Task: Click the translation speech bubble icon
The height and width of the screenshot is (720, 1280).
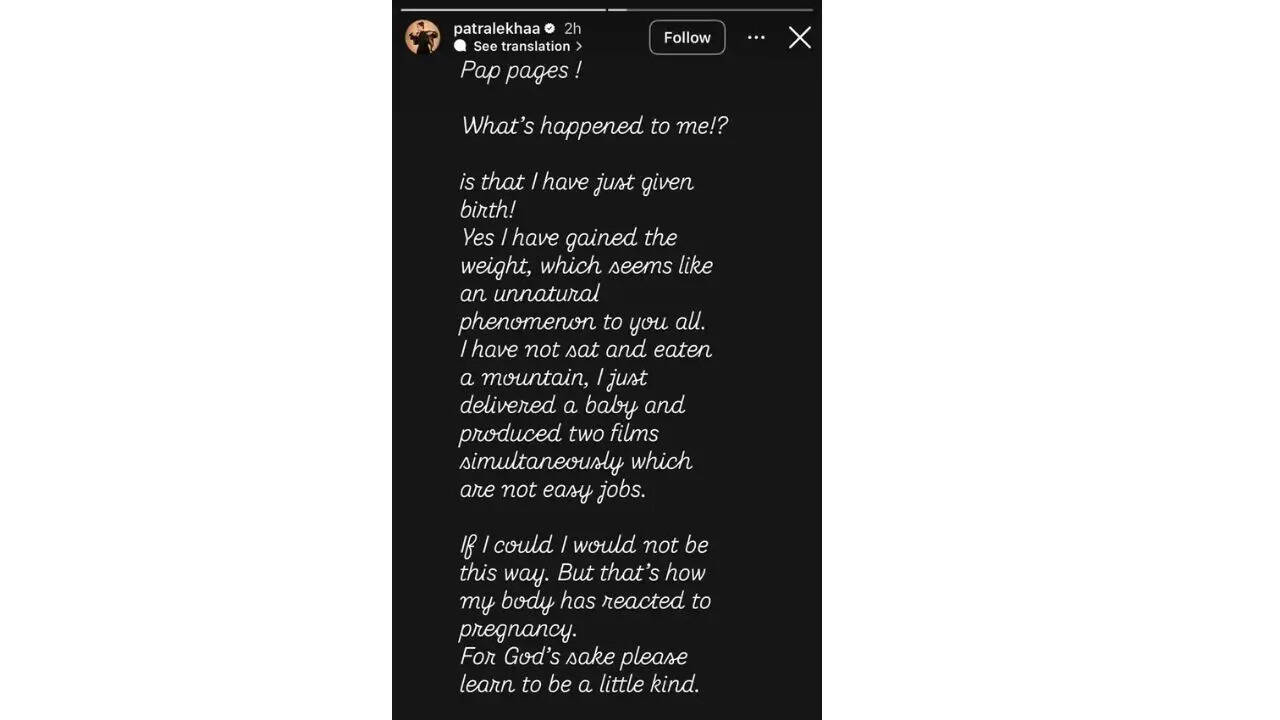Action: coord(460,46)
